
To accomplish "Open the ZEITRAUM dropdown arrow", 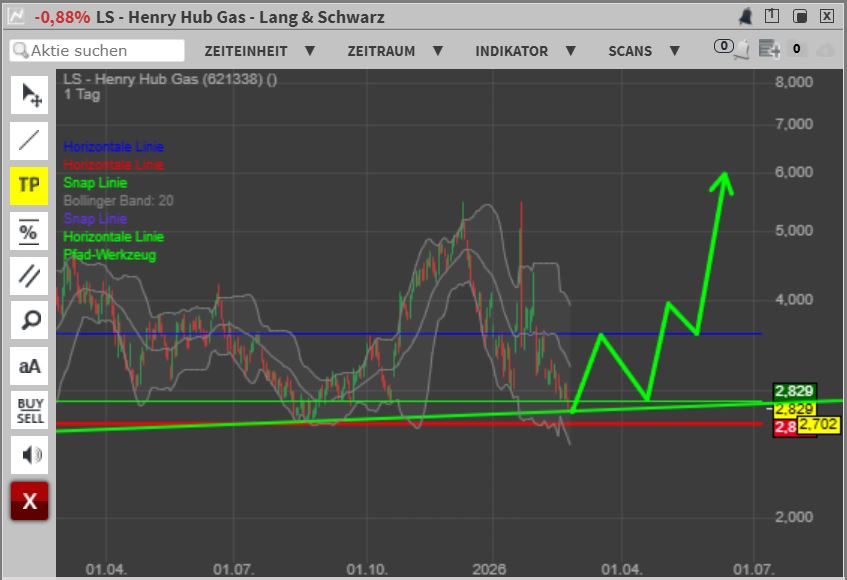I will (x=438, y=51).
